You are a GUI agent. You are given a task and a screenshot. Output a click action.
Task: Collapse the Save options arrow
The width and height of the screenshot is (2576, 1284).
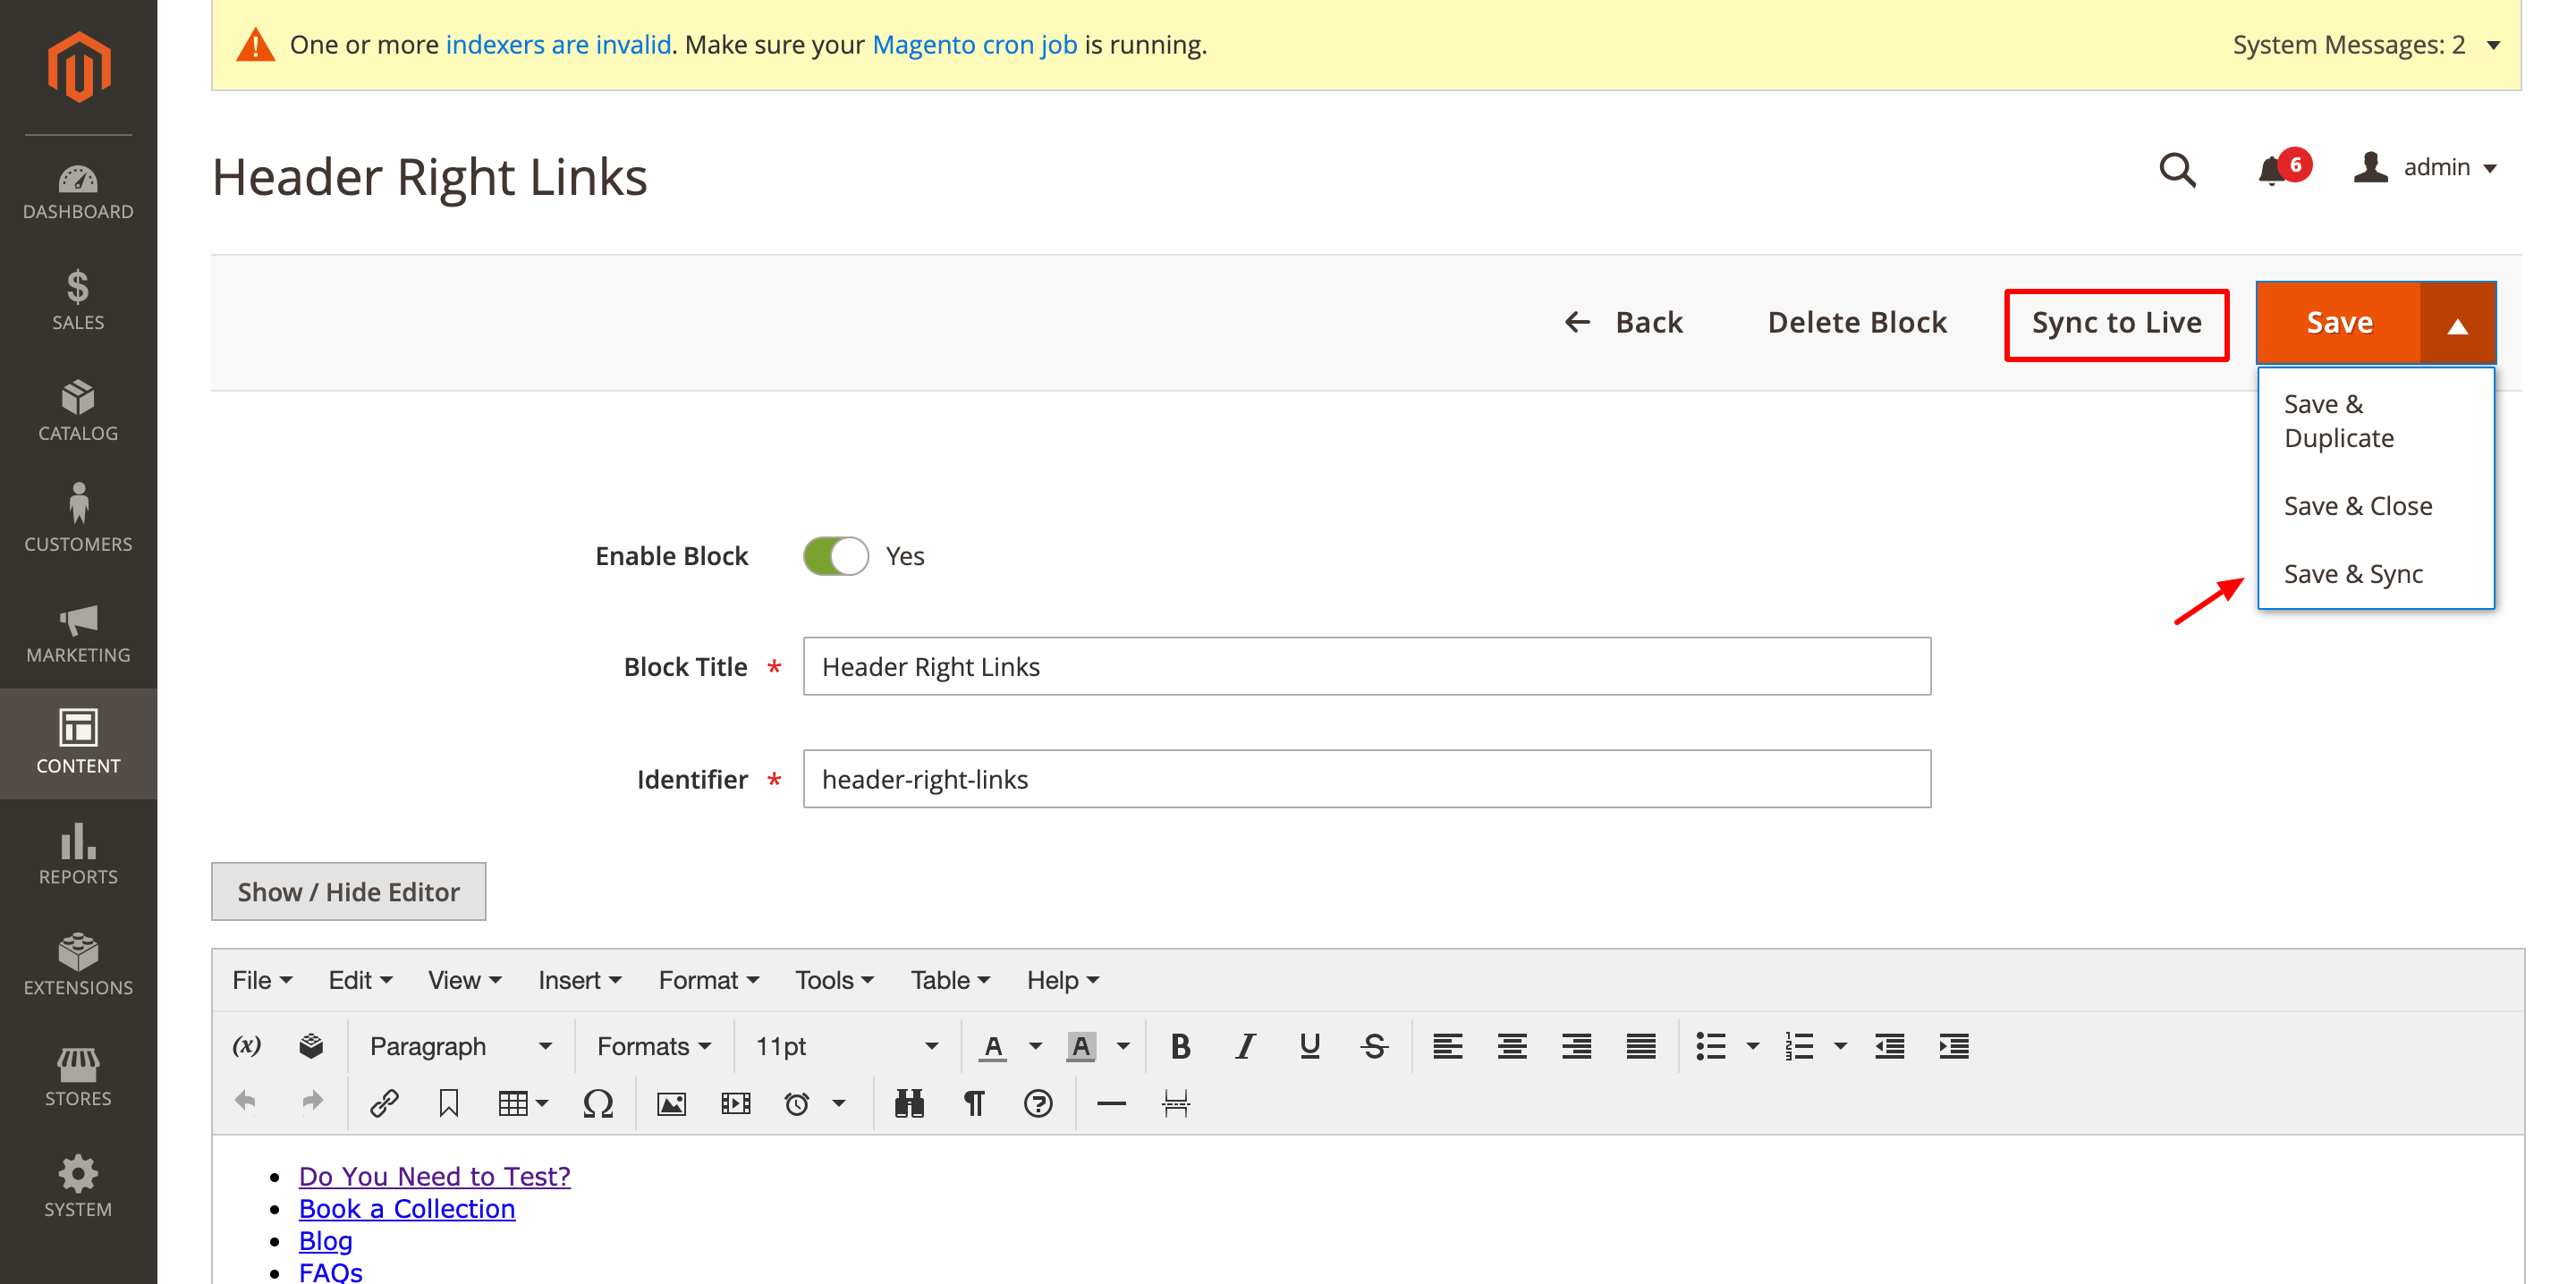(x=2457, y=324)
